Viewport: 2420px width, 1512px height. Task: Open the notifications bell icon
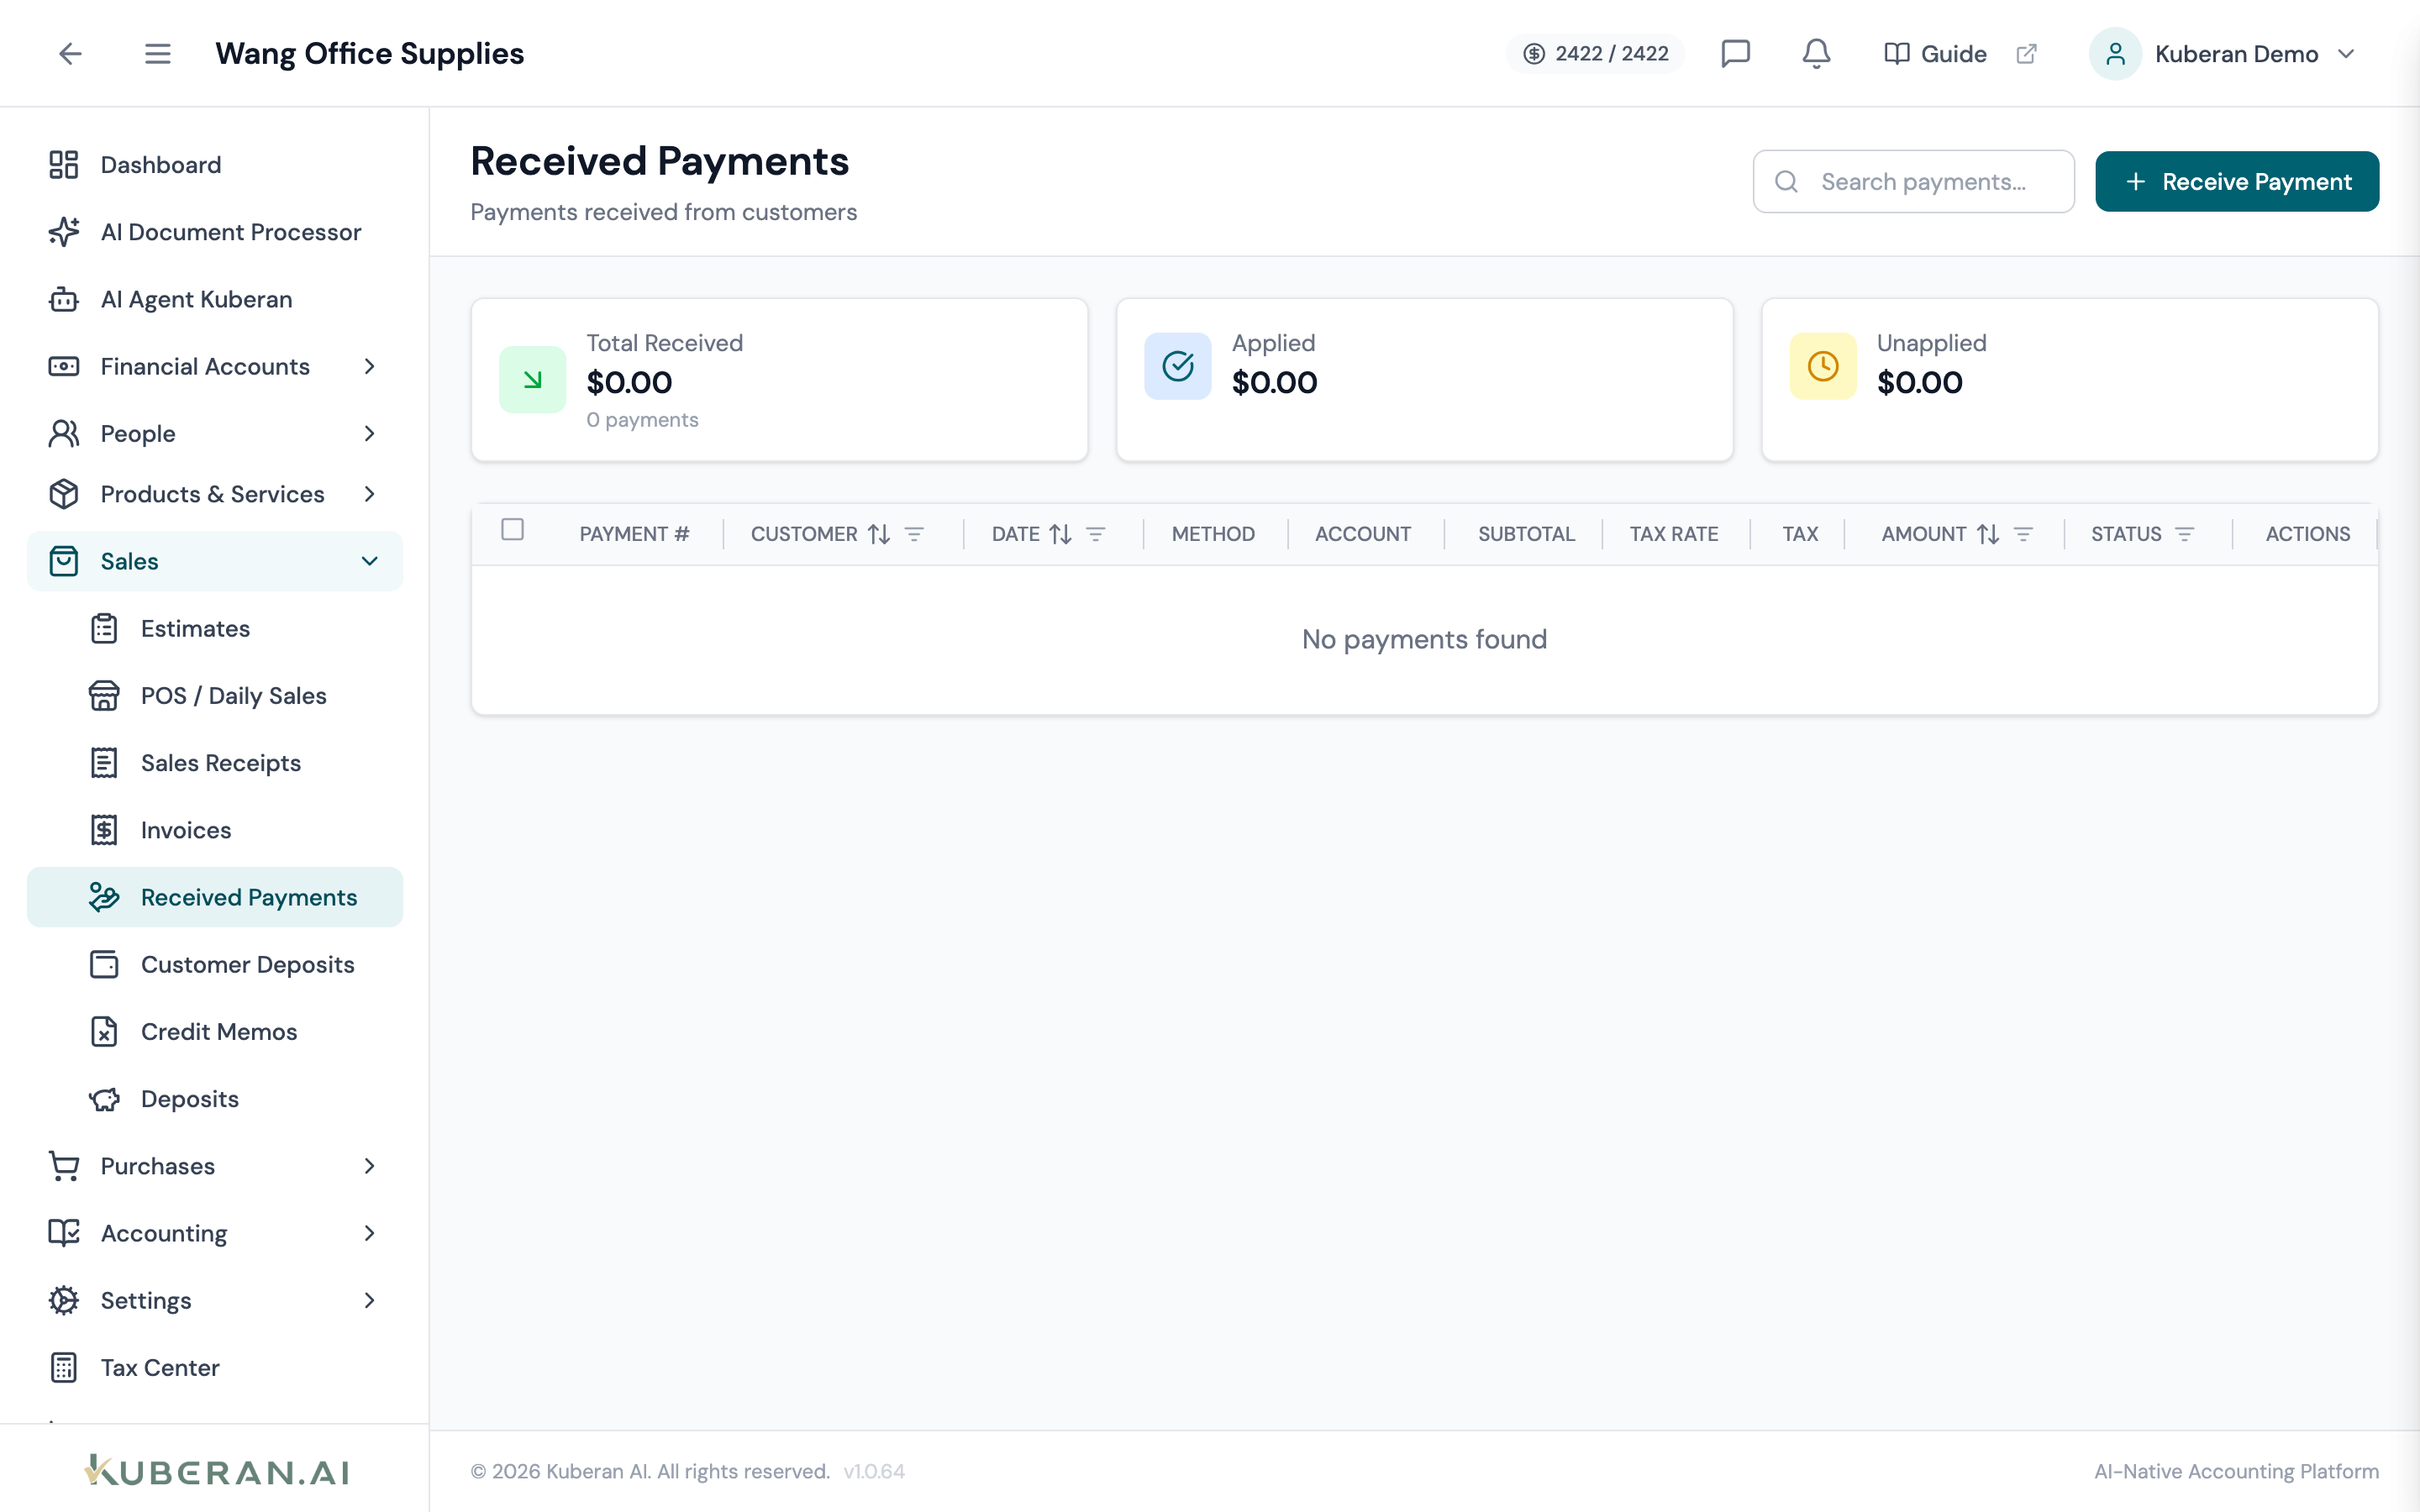1816,53
